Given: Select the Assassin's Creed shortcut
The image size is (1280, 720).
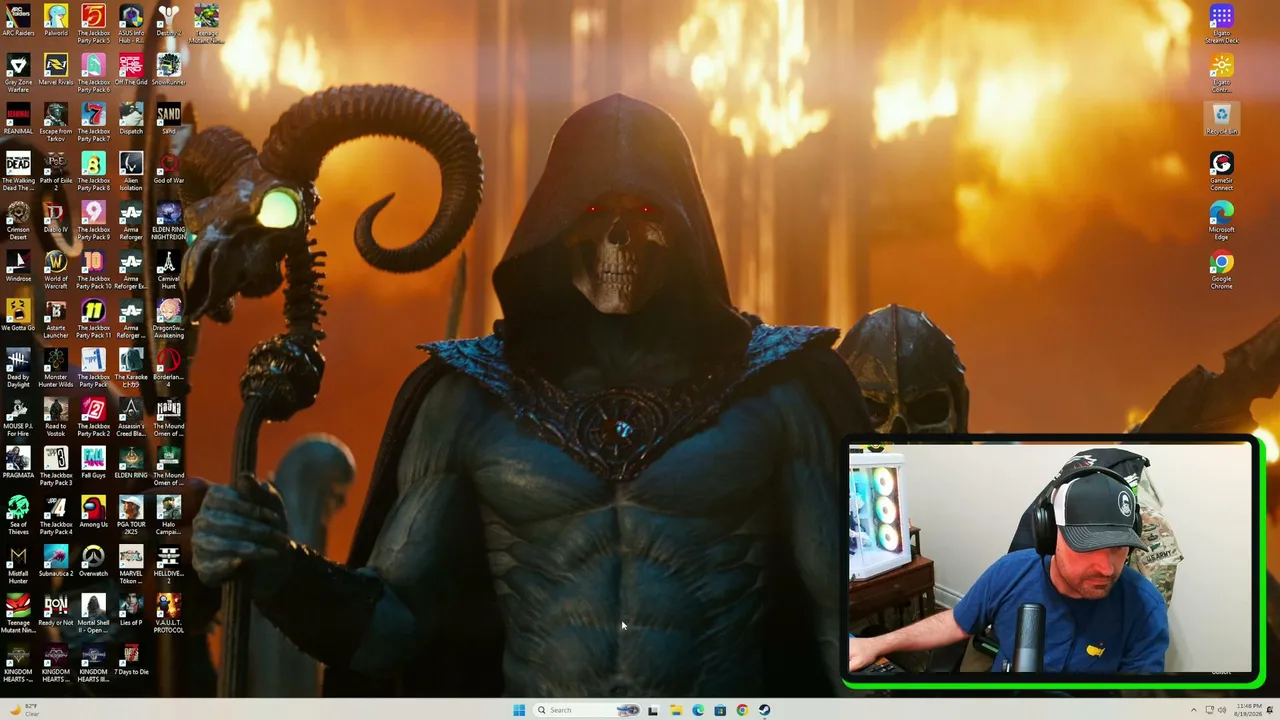Looking at the screenshot, I should pos(131,416).
